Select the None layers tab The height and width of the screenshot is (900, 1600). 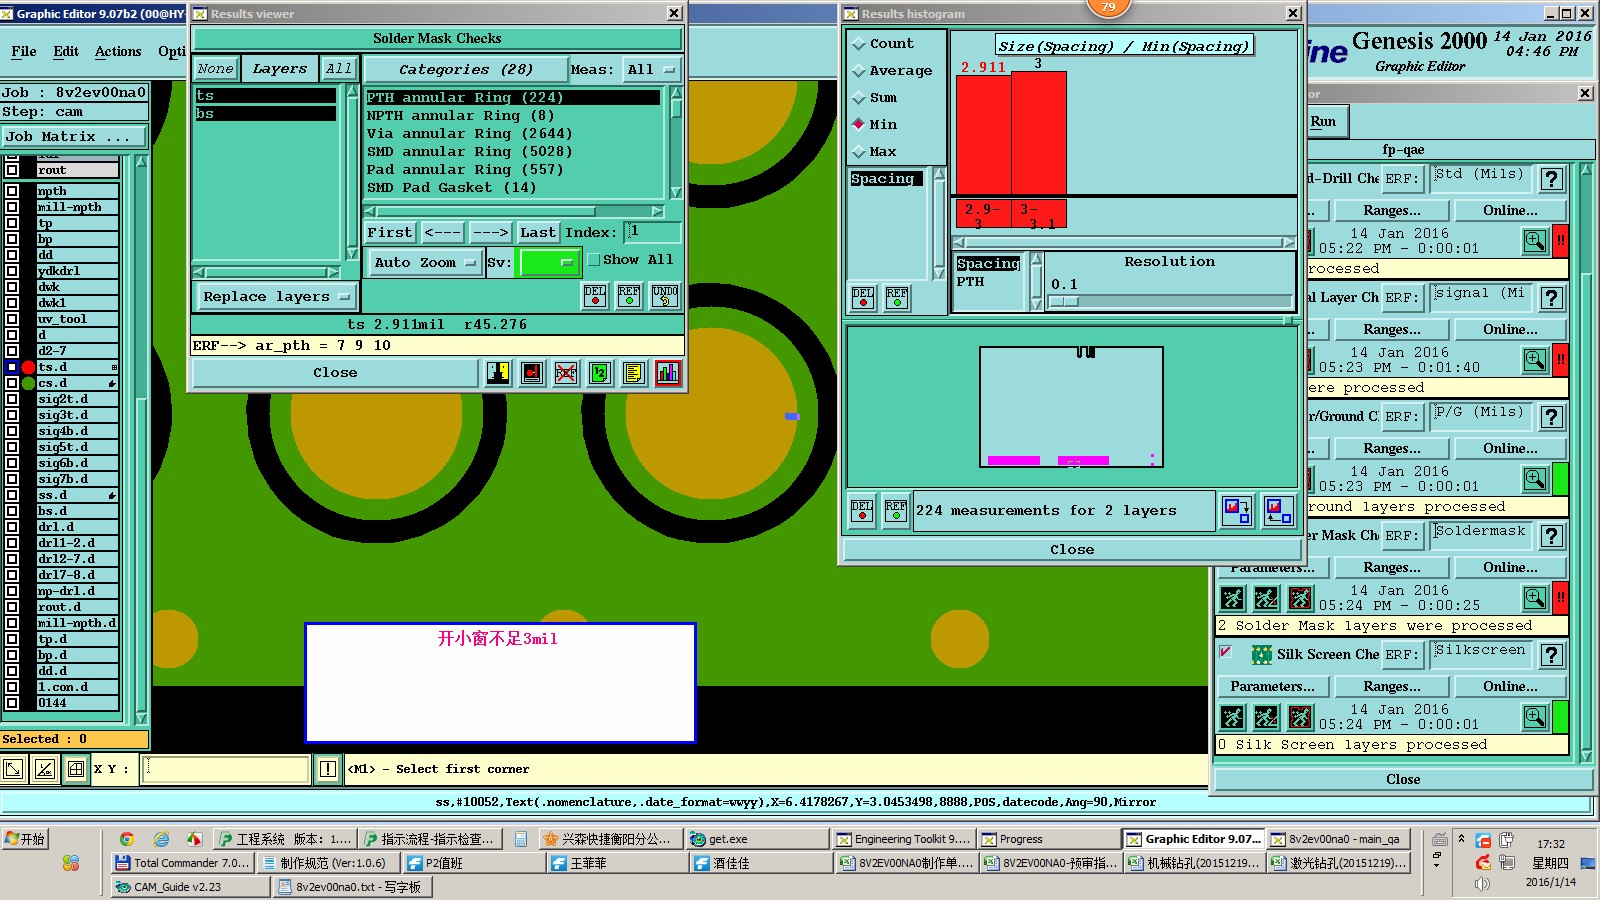click(x=216, y=69)
